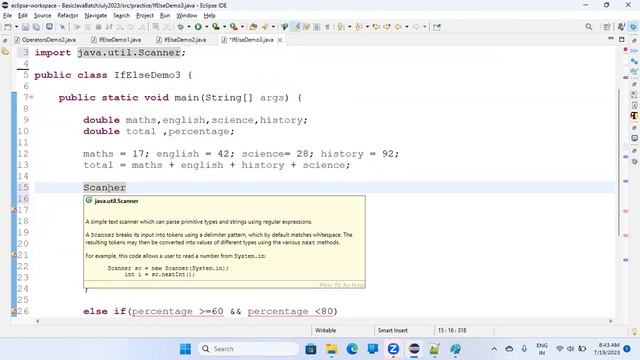Toggle Show Whitespace Characters pilcrow icon

327,27
